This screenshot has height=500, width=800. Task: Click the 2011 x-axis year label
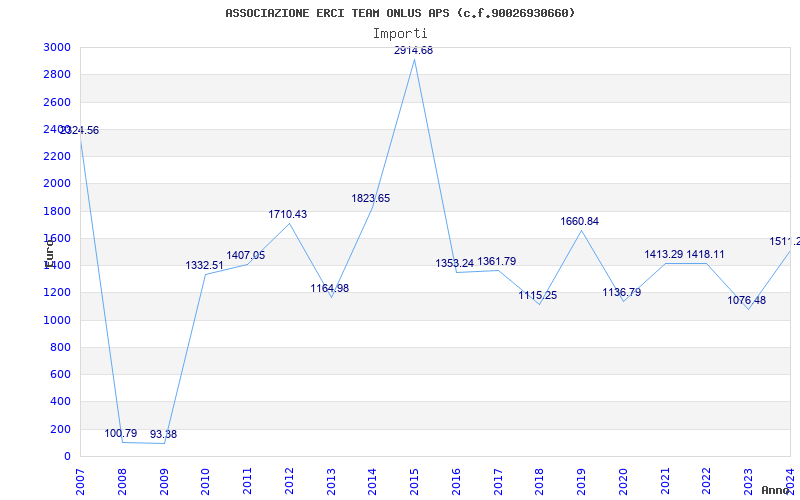(247, 482)
